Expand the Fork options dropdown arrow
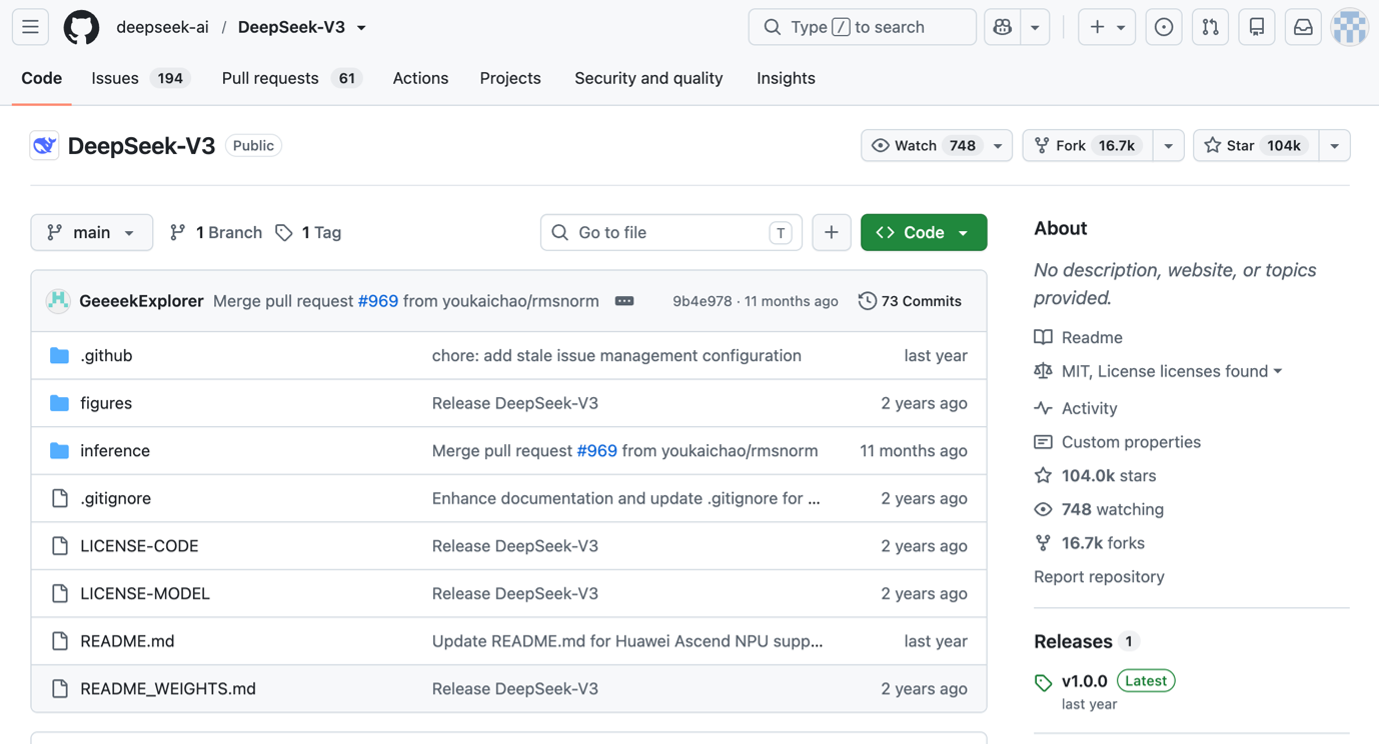 (1168, 145)
